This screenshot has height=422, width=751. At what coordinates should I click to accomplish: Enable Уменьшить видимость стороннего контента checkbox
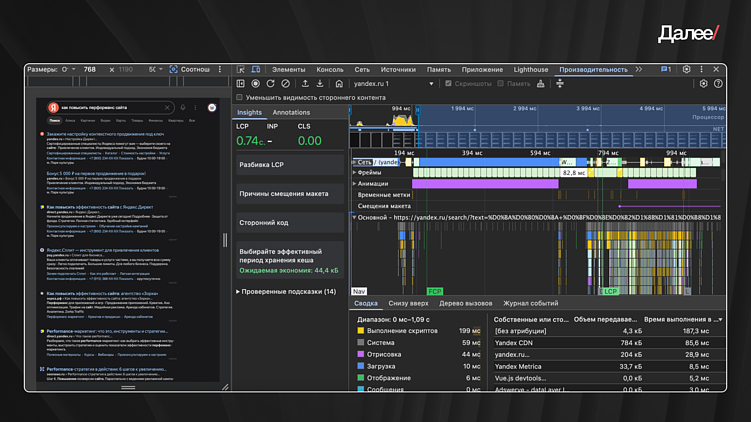click(x=239, y=98)
